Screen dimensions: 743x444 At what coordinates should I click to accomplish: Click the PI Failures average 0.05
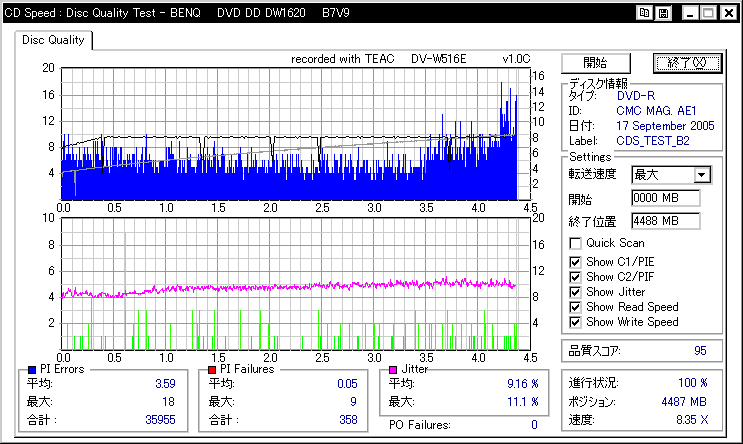click(347, 384)
